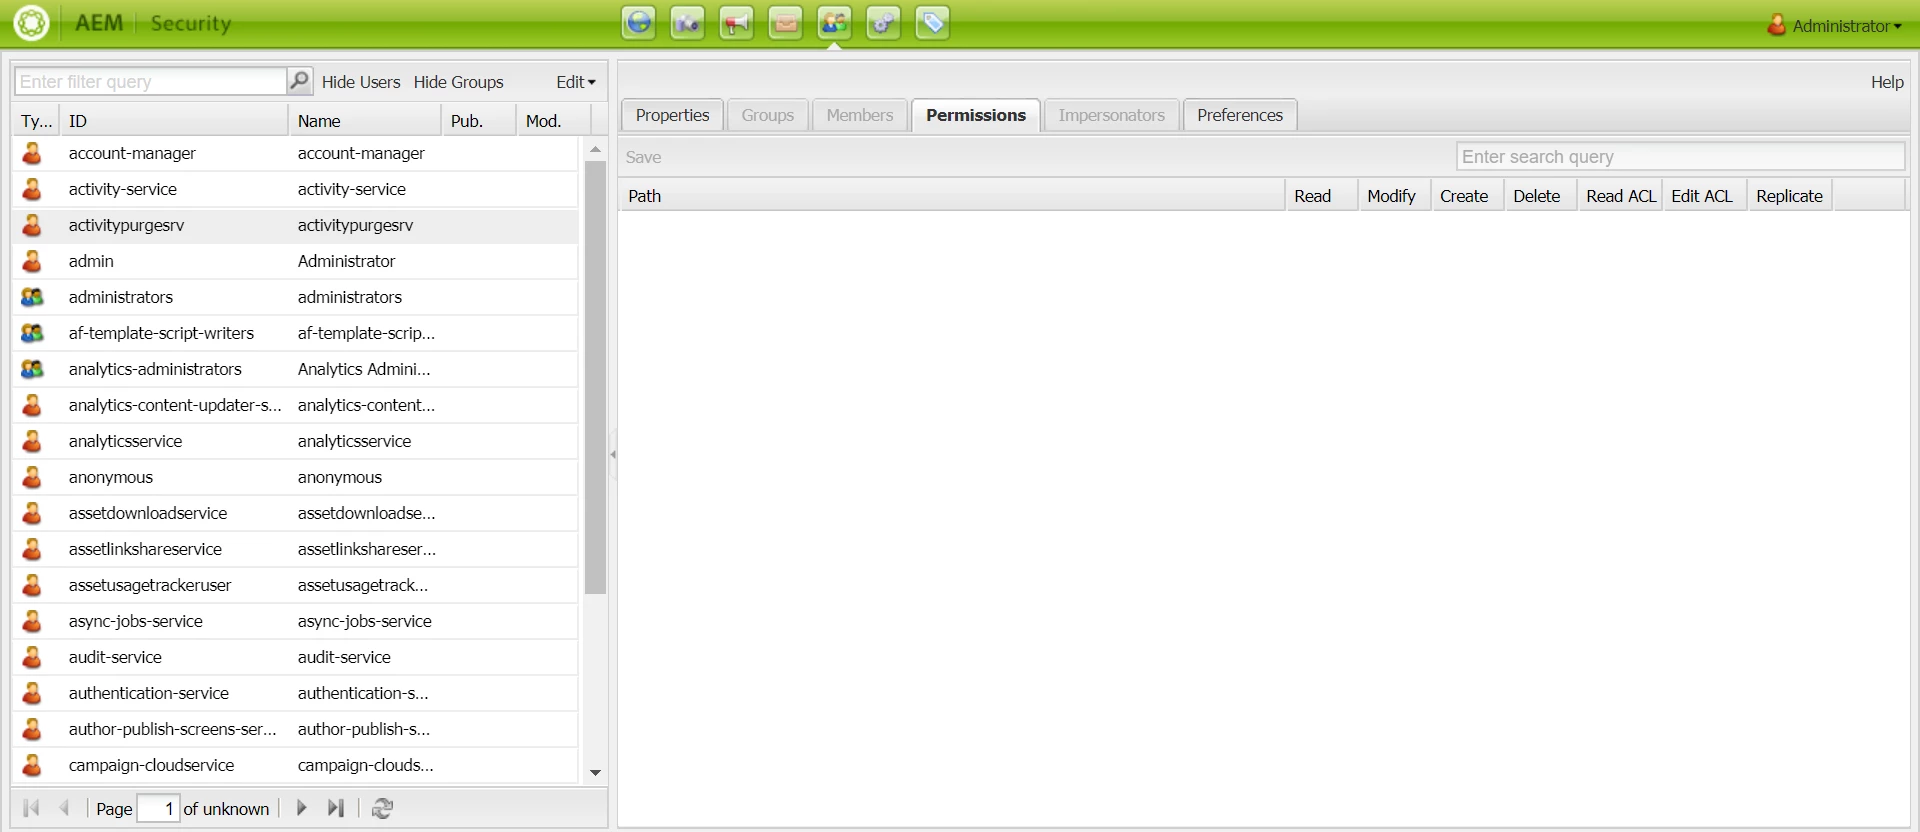1920x832 pixels.
Task: Click the Read column header
Action: point(1321,196)
